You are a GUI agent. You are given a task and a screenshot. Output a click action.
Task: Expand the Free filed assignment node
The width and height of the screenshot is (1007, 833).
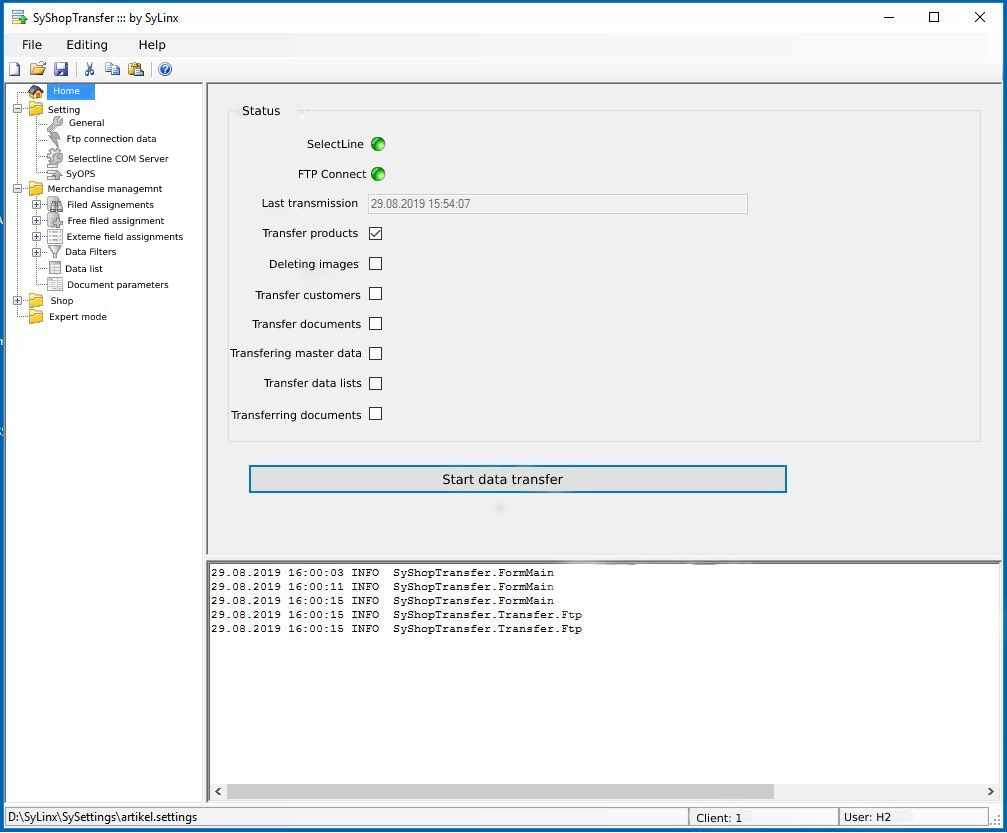tap(37, 220)
